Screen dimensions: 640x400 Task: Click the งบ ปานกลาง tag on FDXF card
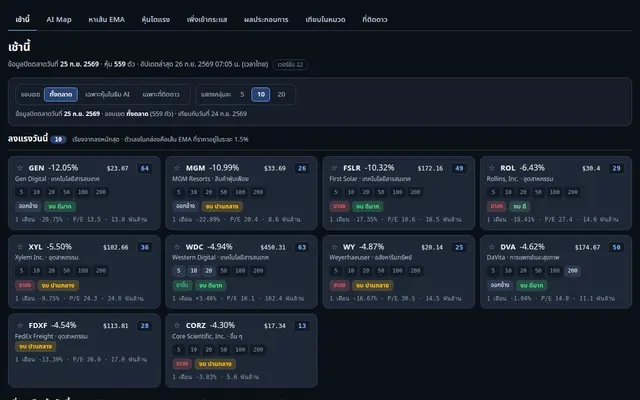tap(36, 347)
